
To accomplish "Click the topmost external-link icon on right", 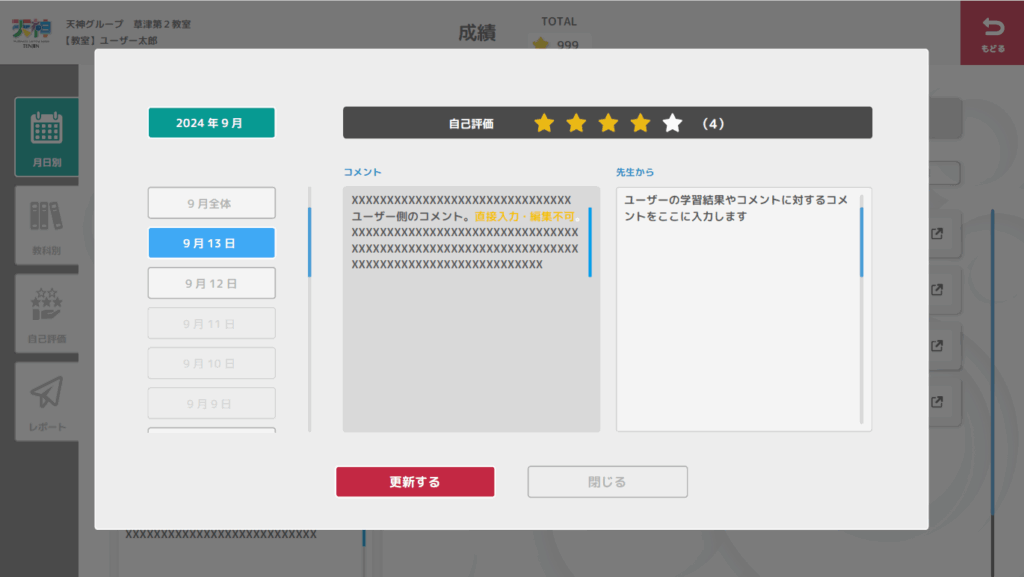I will tap(937, 232).
